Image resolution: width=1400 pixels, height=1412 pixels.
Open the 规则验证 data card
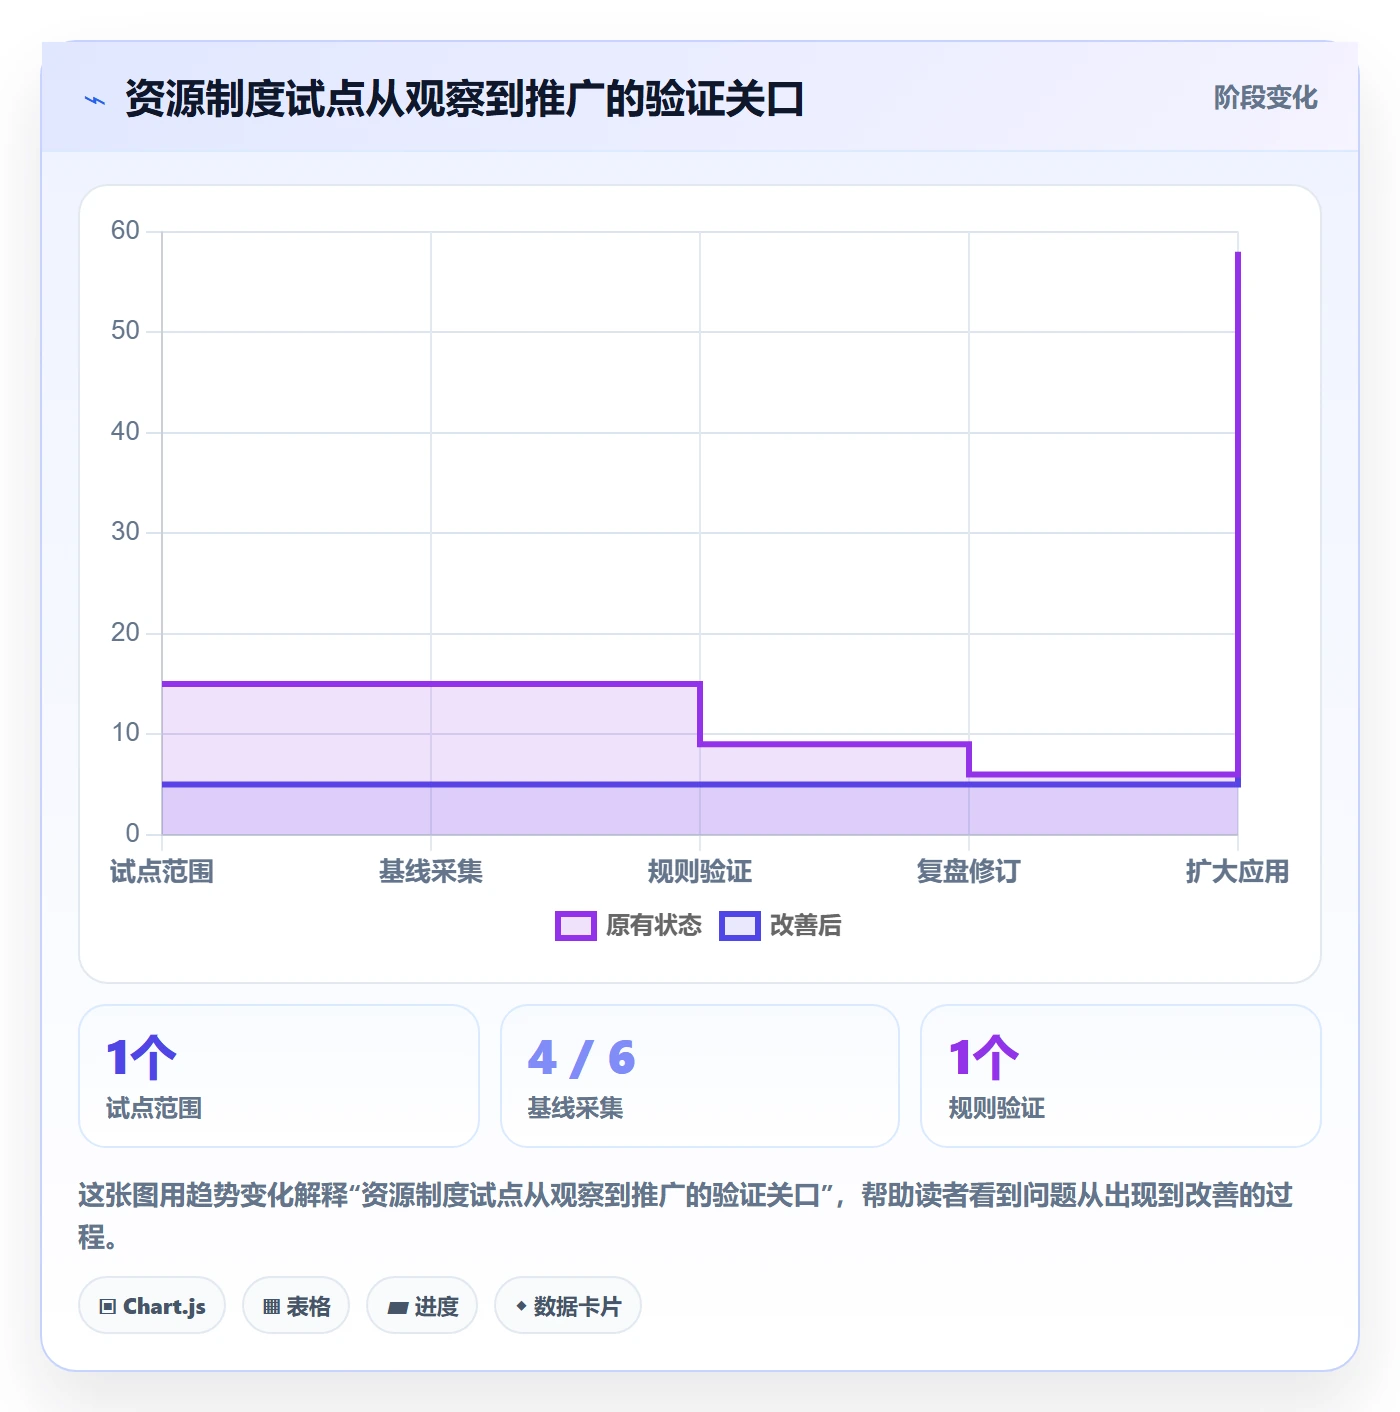click(1121, 1076)
